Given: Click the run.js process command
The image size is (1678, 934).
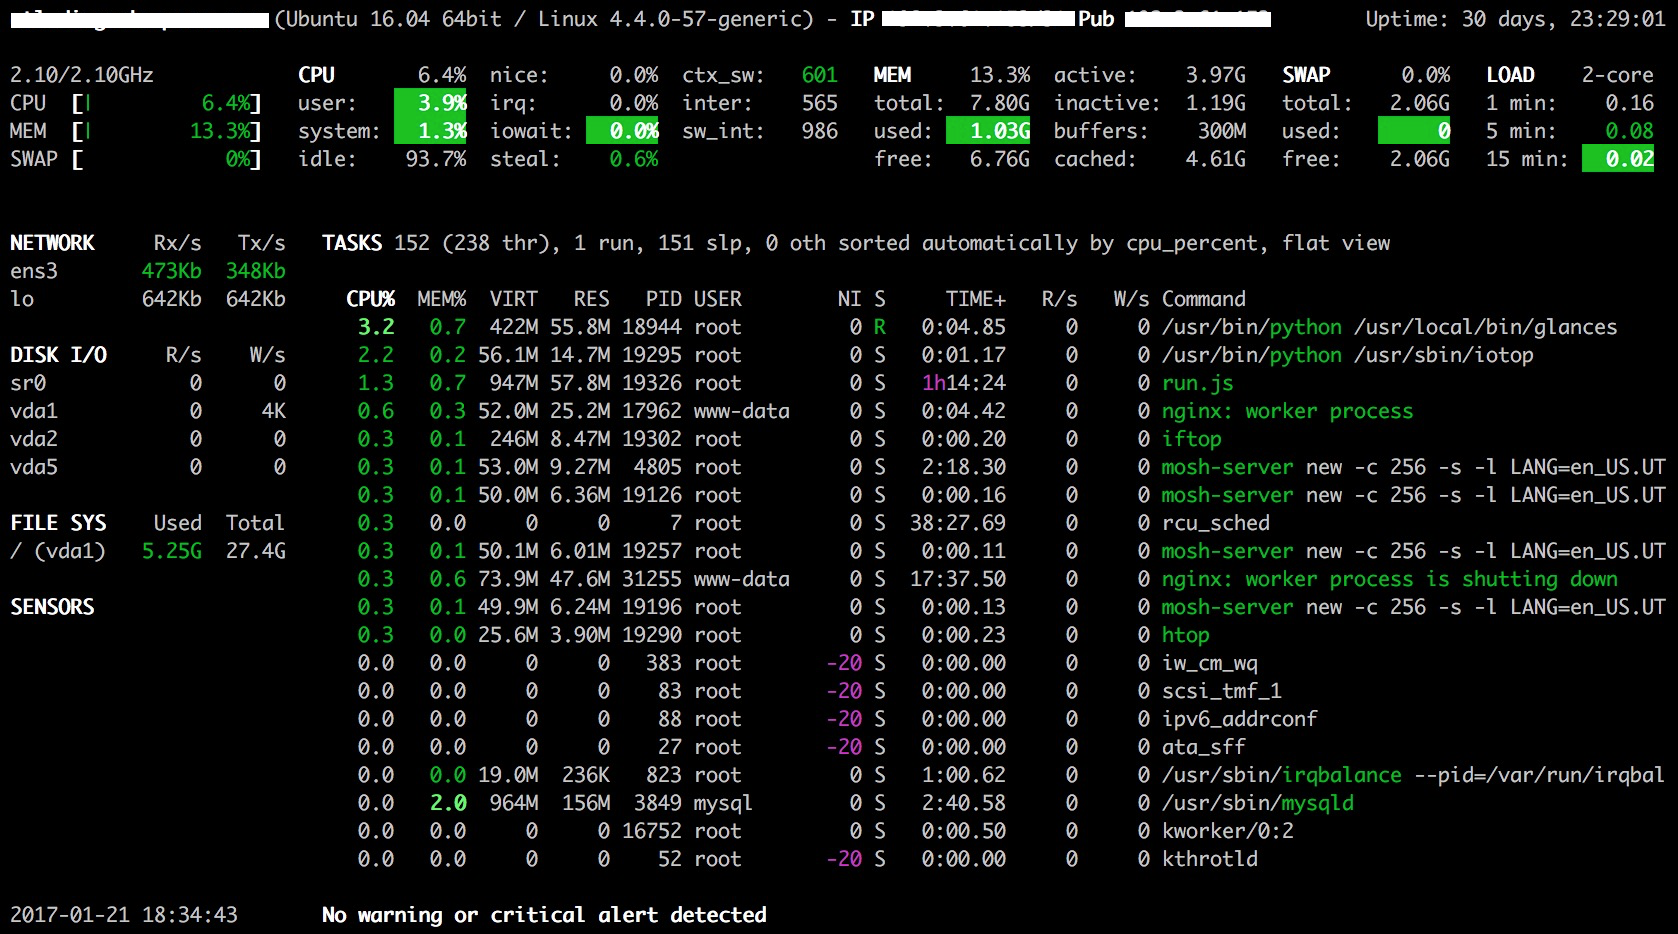Looking at the screenshot, I should coord(1197,383).
